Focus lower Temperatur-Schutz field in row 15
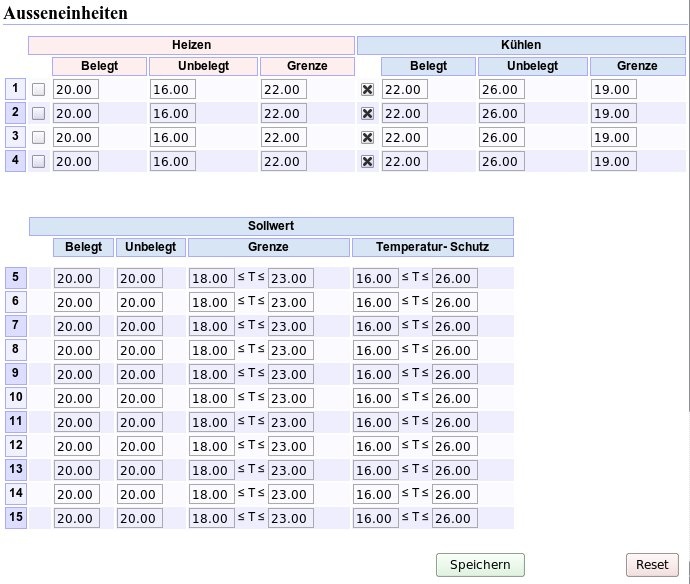 tap(375, 518)
